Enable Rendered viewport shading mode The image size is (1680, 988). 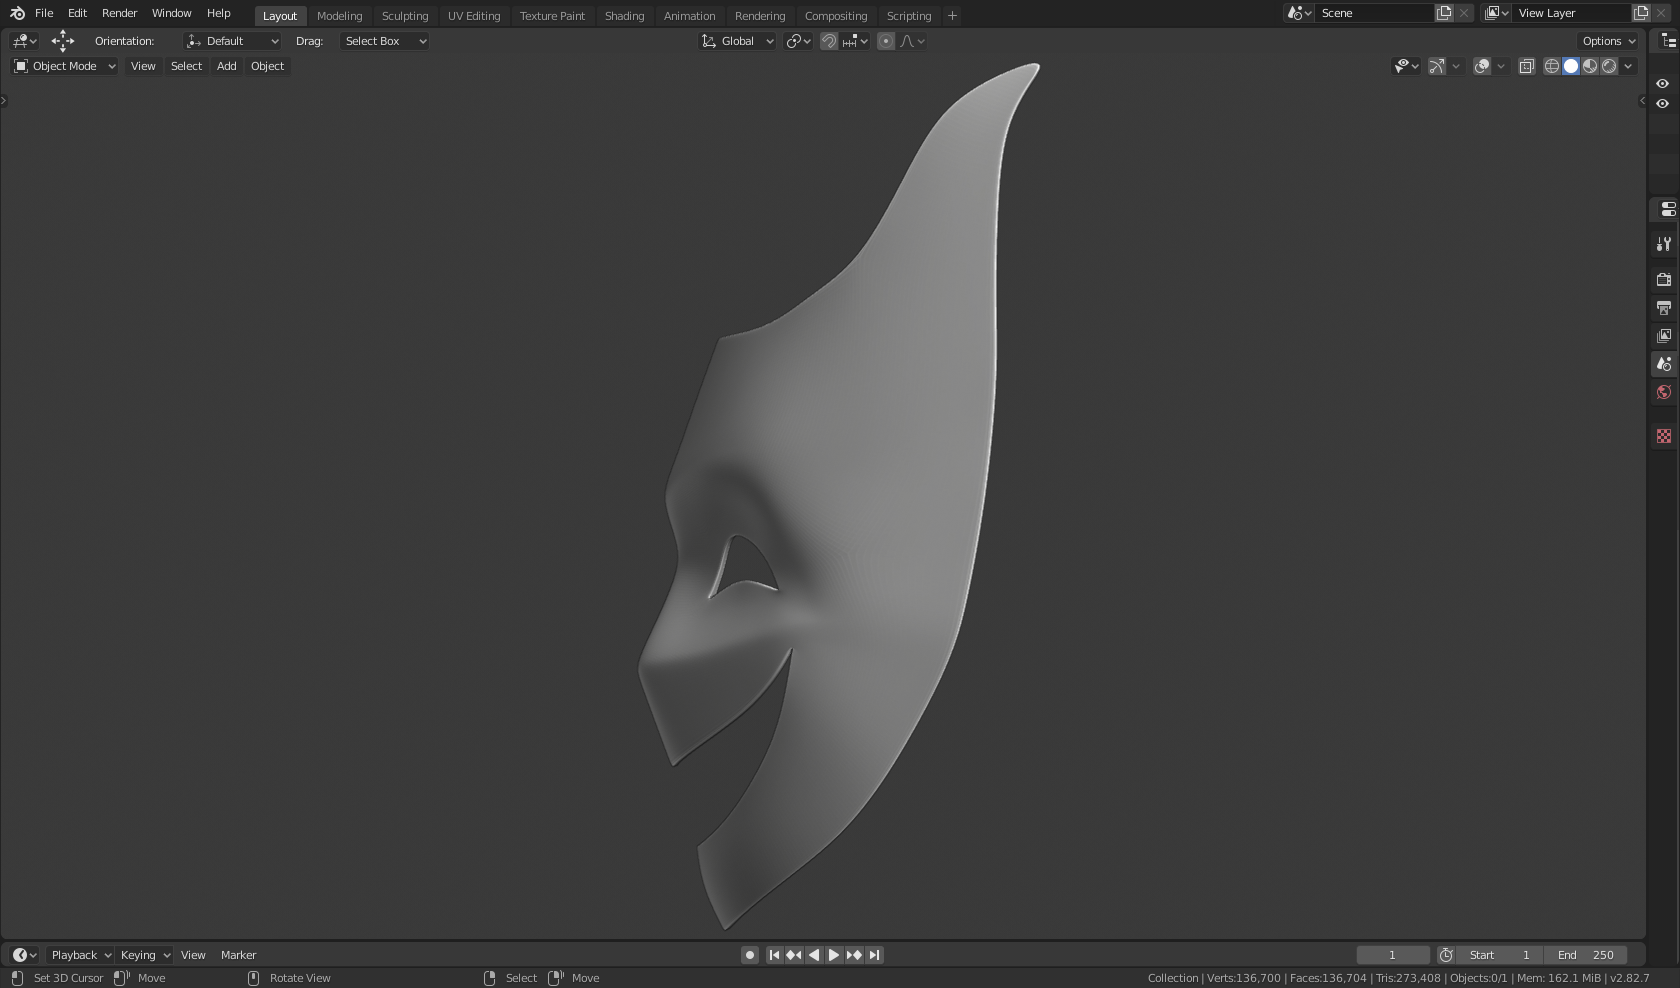1607,66
